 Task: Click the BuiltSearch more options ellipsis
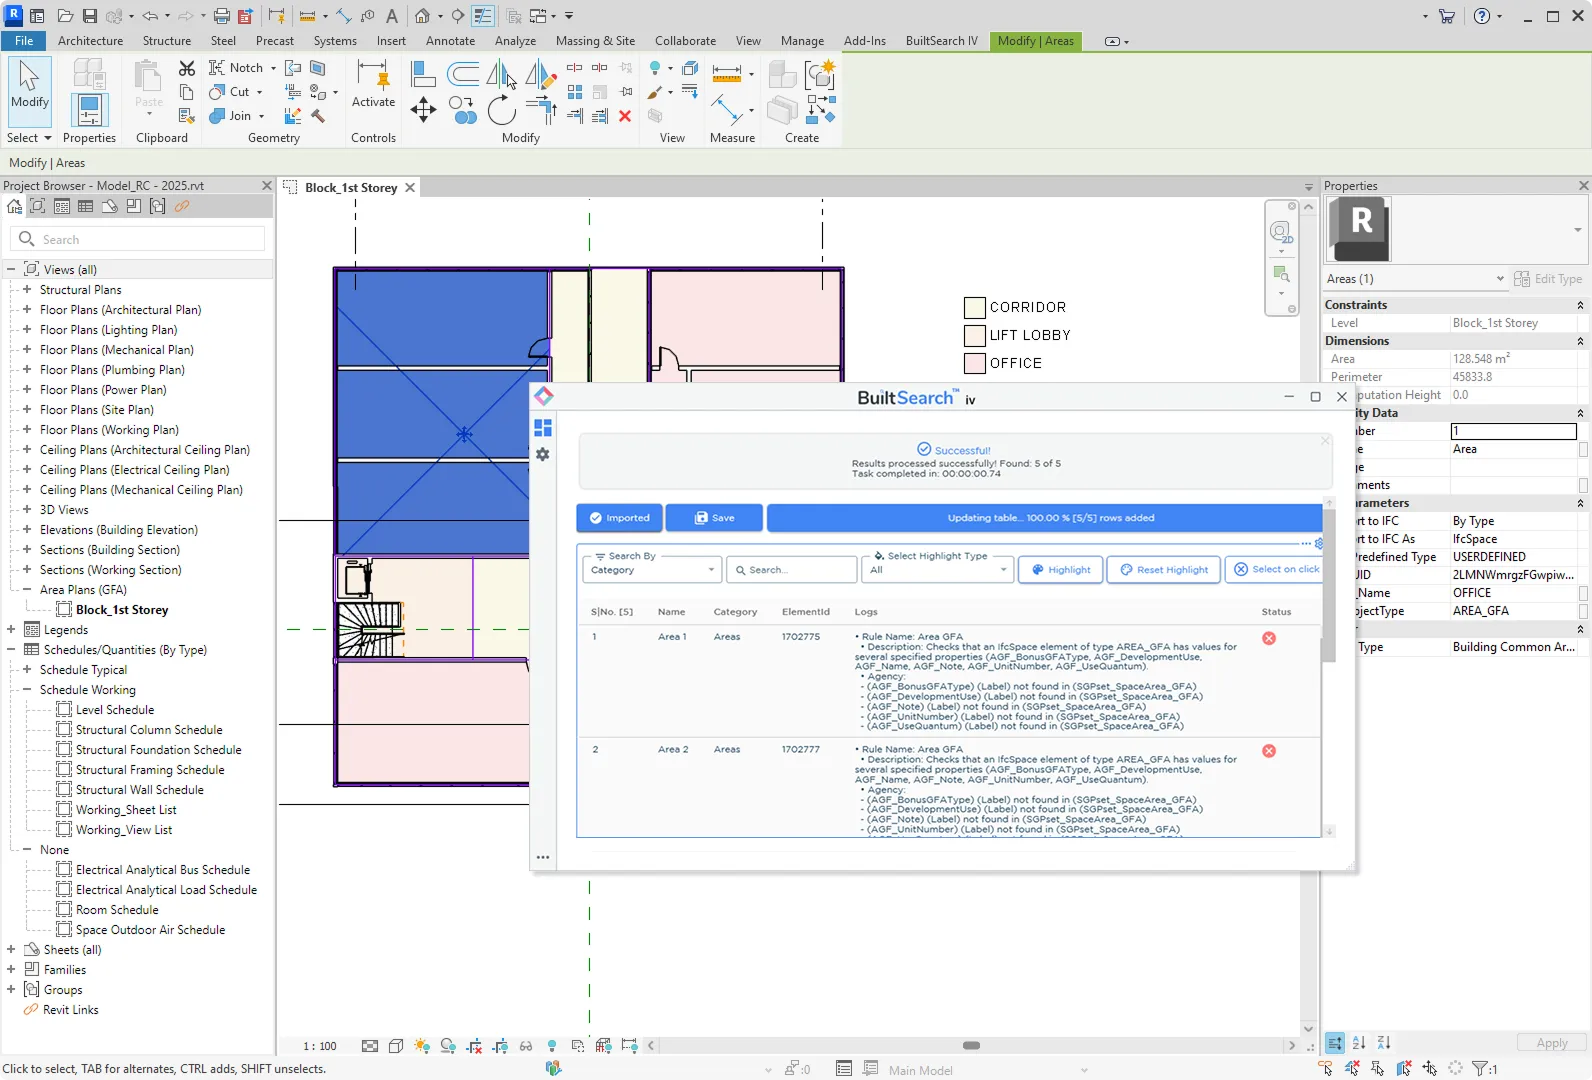(x=543, y=857)
